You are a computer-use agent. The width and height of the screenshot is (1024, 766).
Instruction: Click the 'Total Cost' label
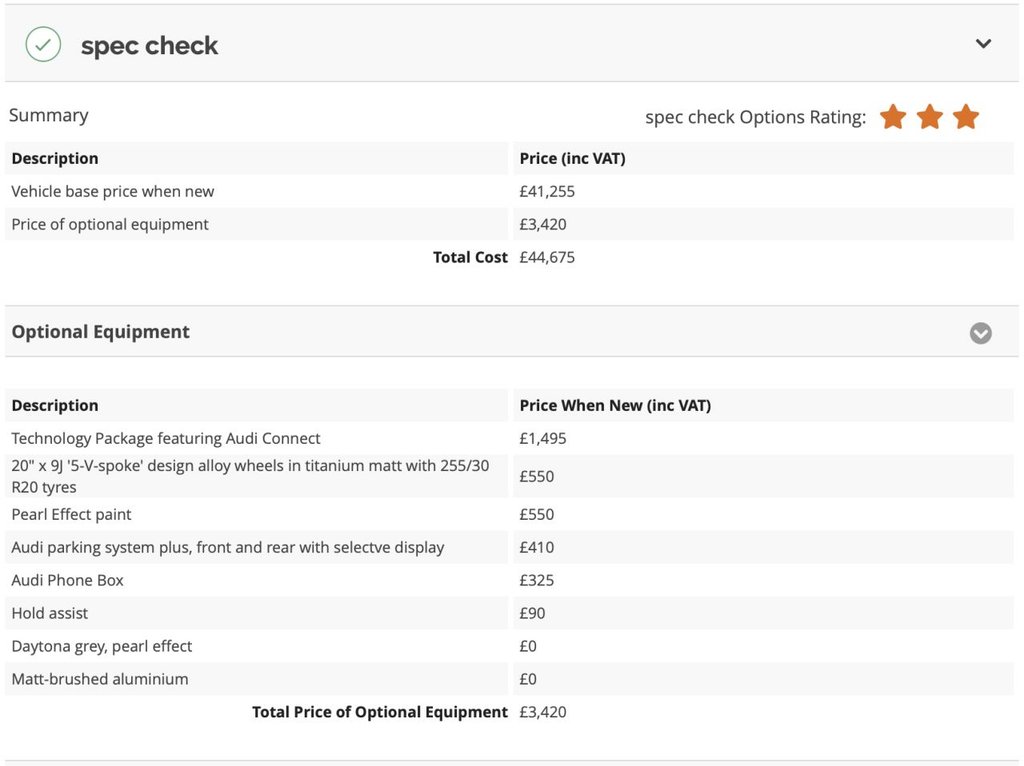(470, 257)
